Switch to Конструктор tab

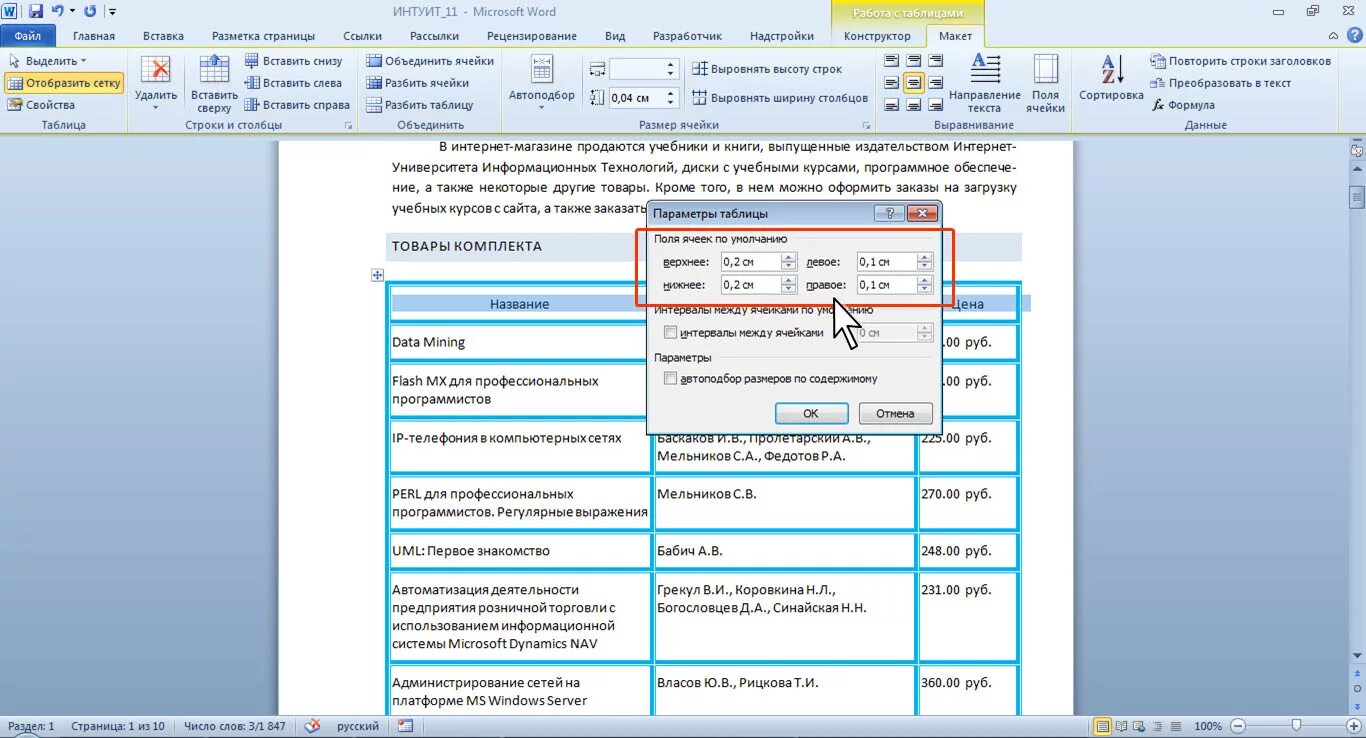[x=877, y=36]
